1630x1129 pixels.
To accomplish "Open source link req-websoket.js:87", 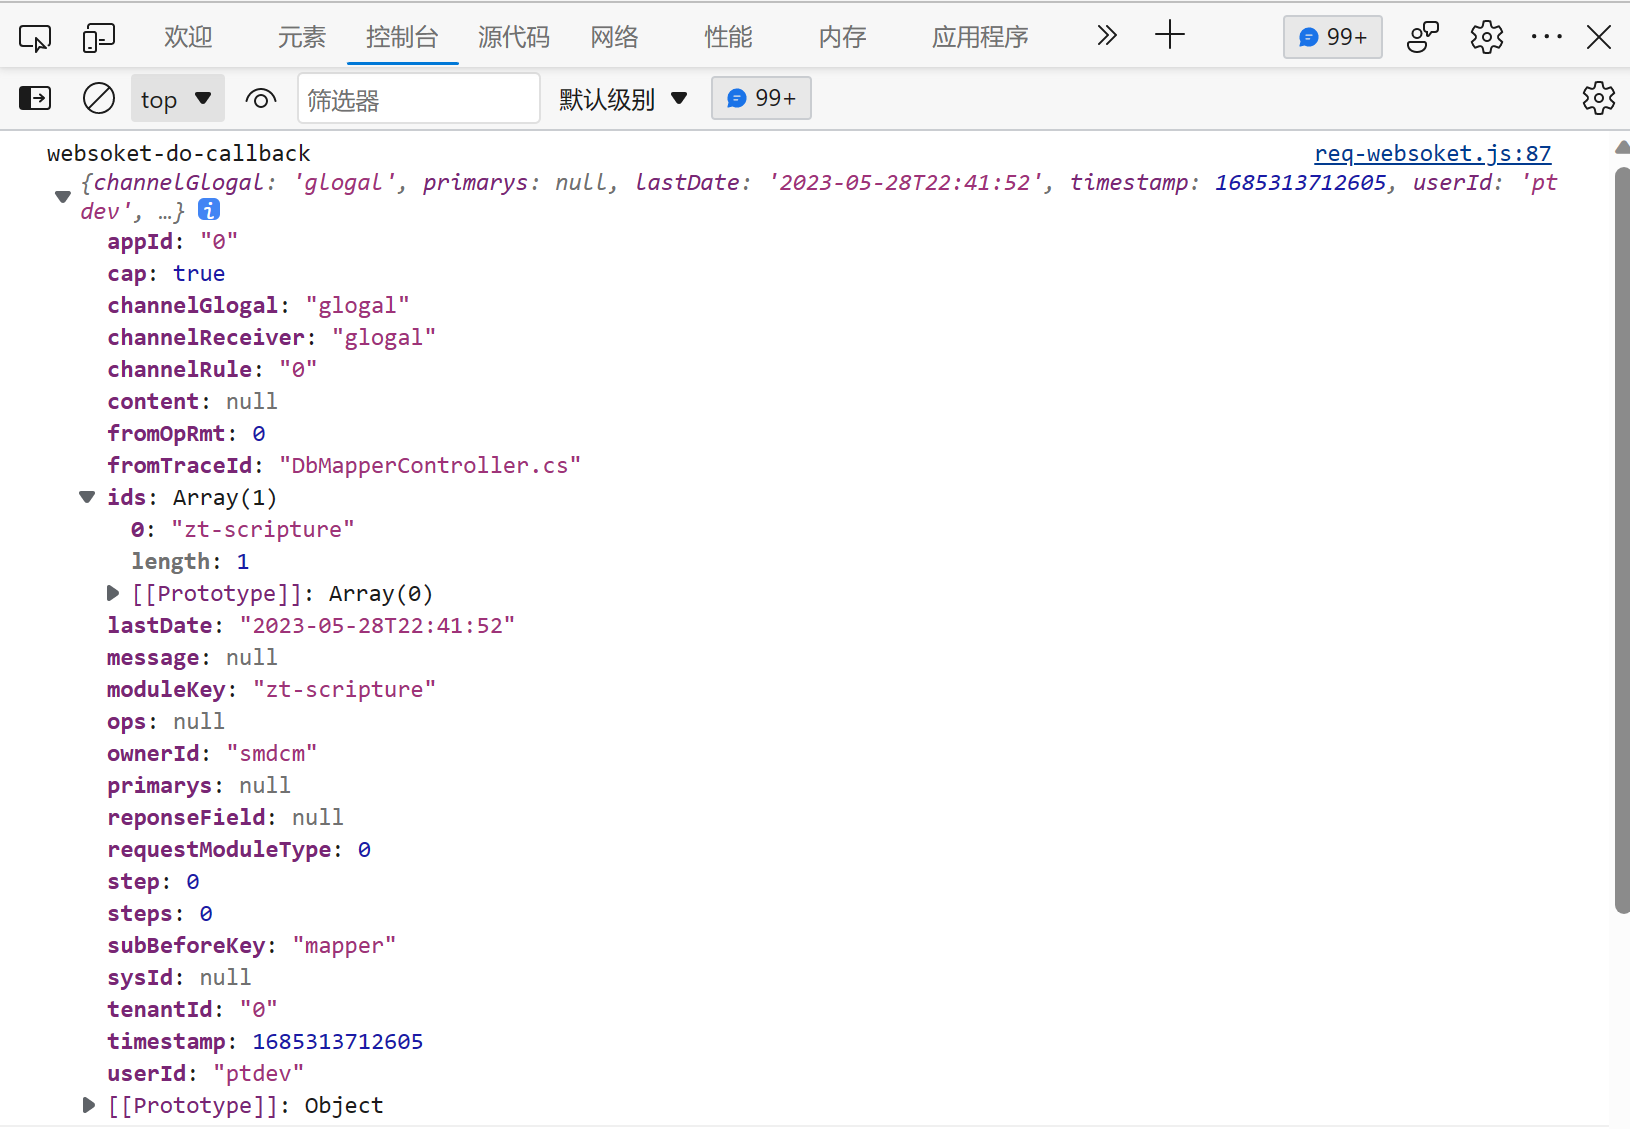I will (1432, 153).
